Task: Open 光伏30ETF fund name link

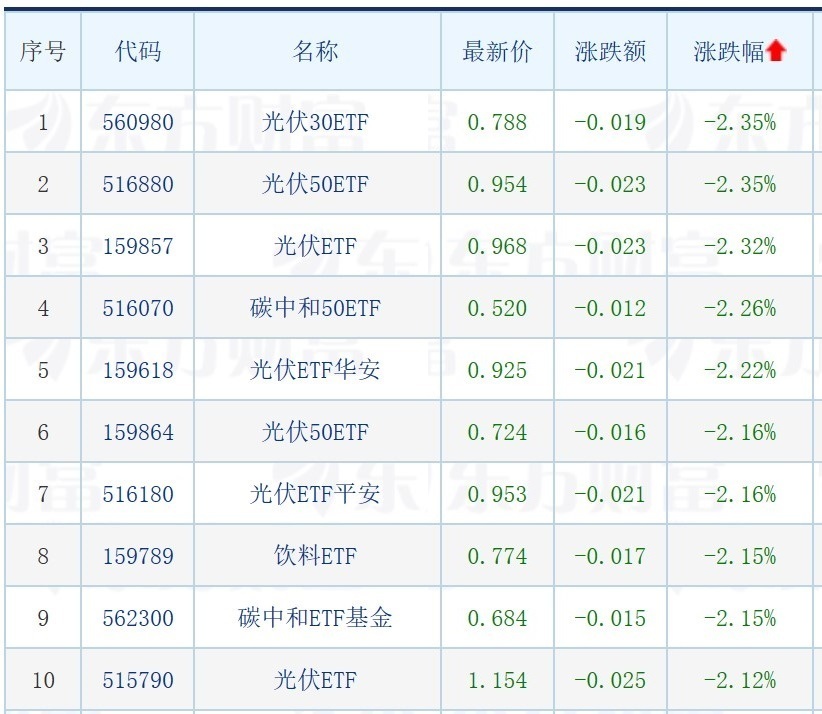Action: 316,122
